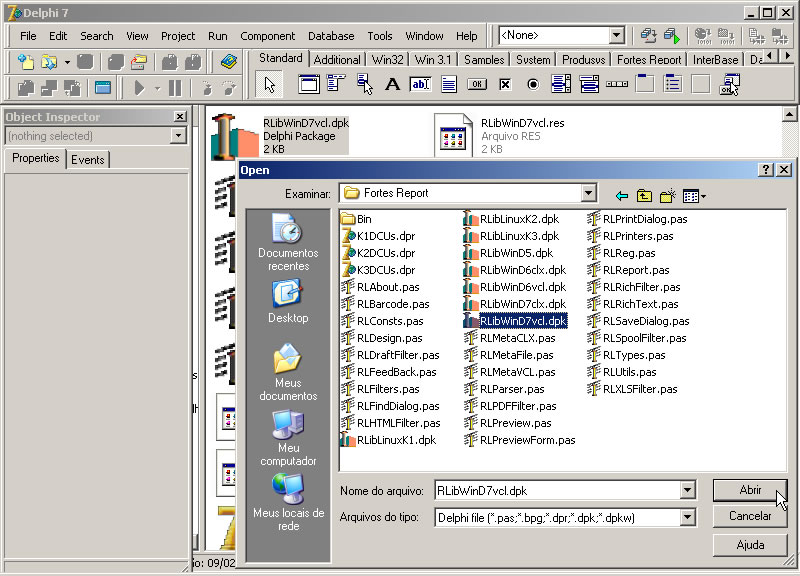Click the Up One Level icon in Open dialog
Viewport: 800px width, 576px height.
pyautogui.click(x=644, y=195)
